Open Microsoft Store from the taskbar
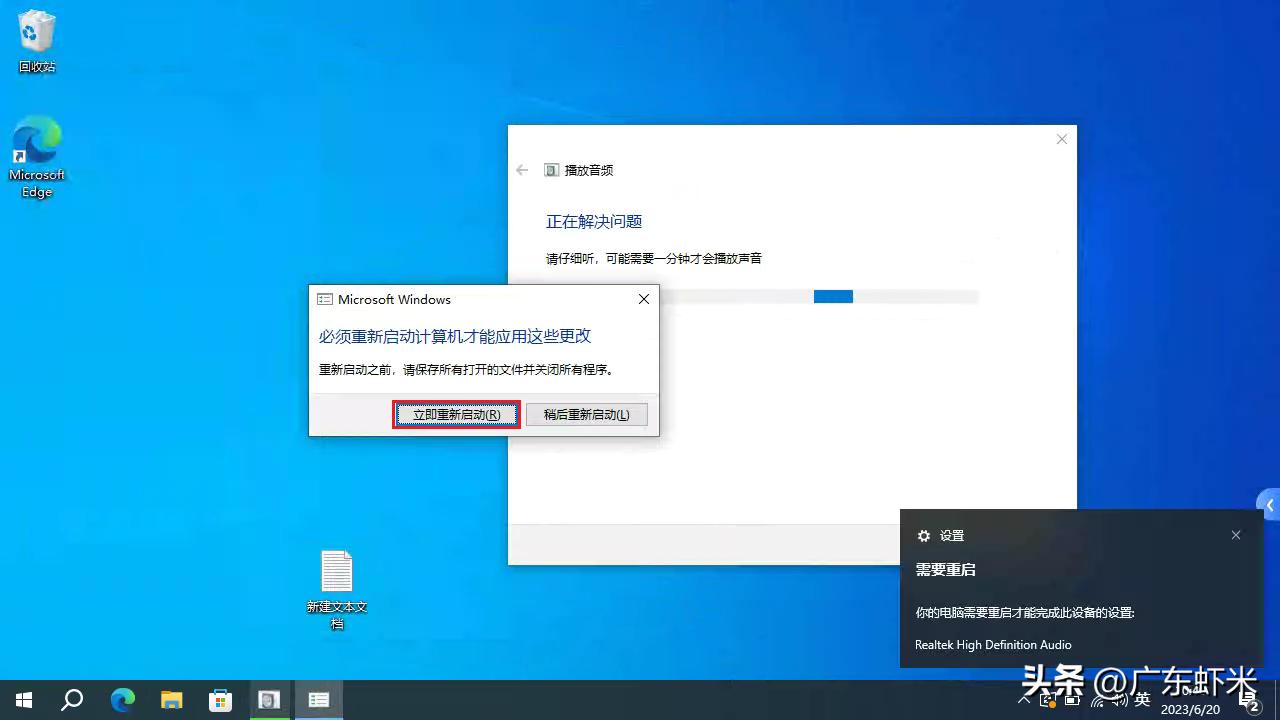This screenshot has width=1280, height=720. click(221, 700)
